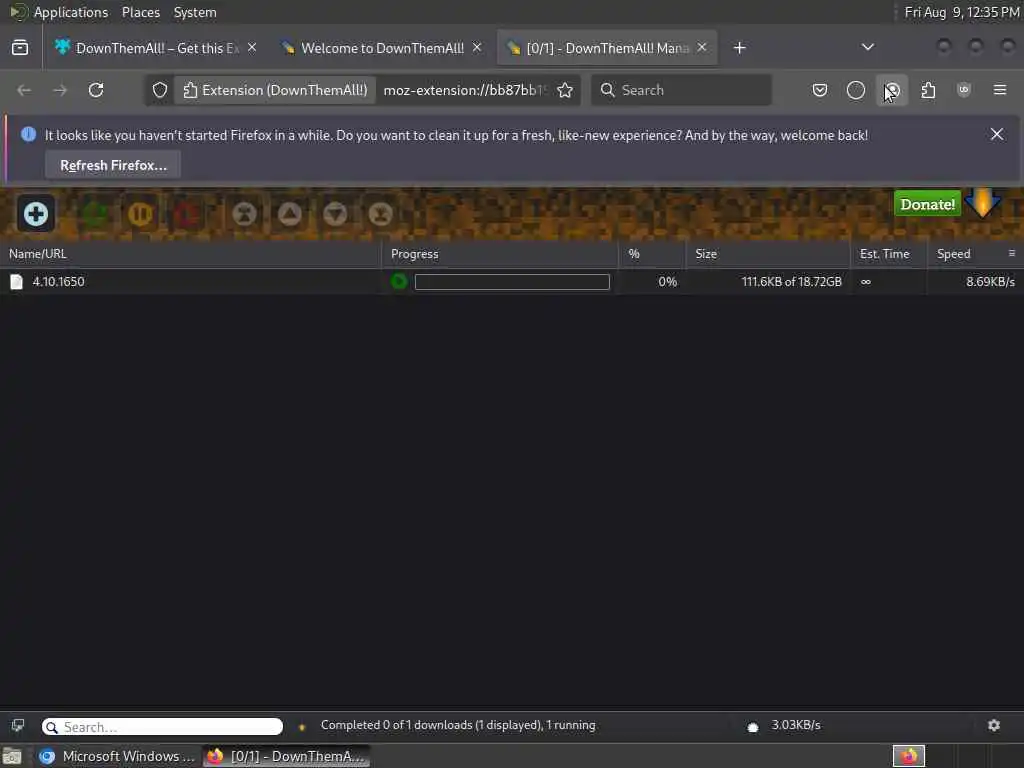This screenshot has width=1024, height=768.
Task: Click the file icon of 4.10.1650
Action: click(x=16, y=281)
